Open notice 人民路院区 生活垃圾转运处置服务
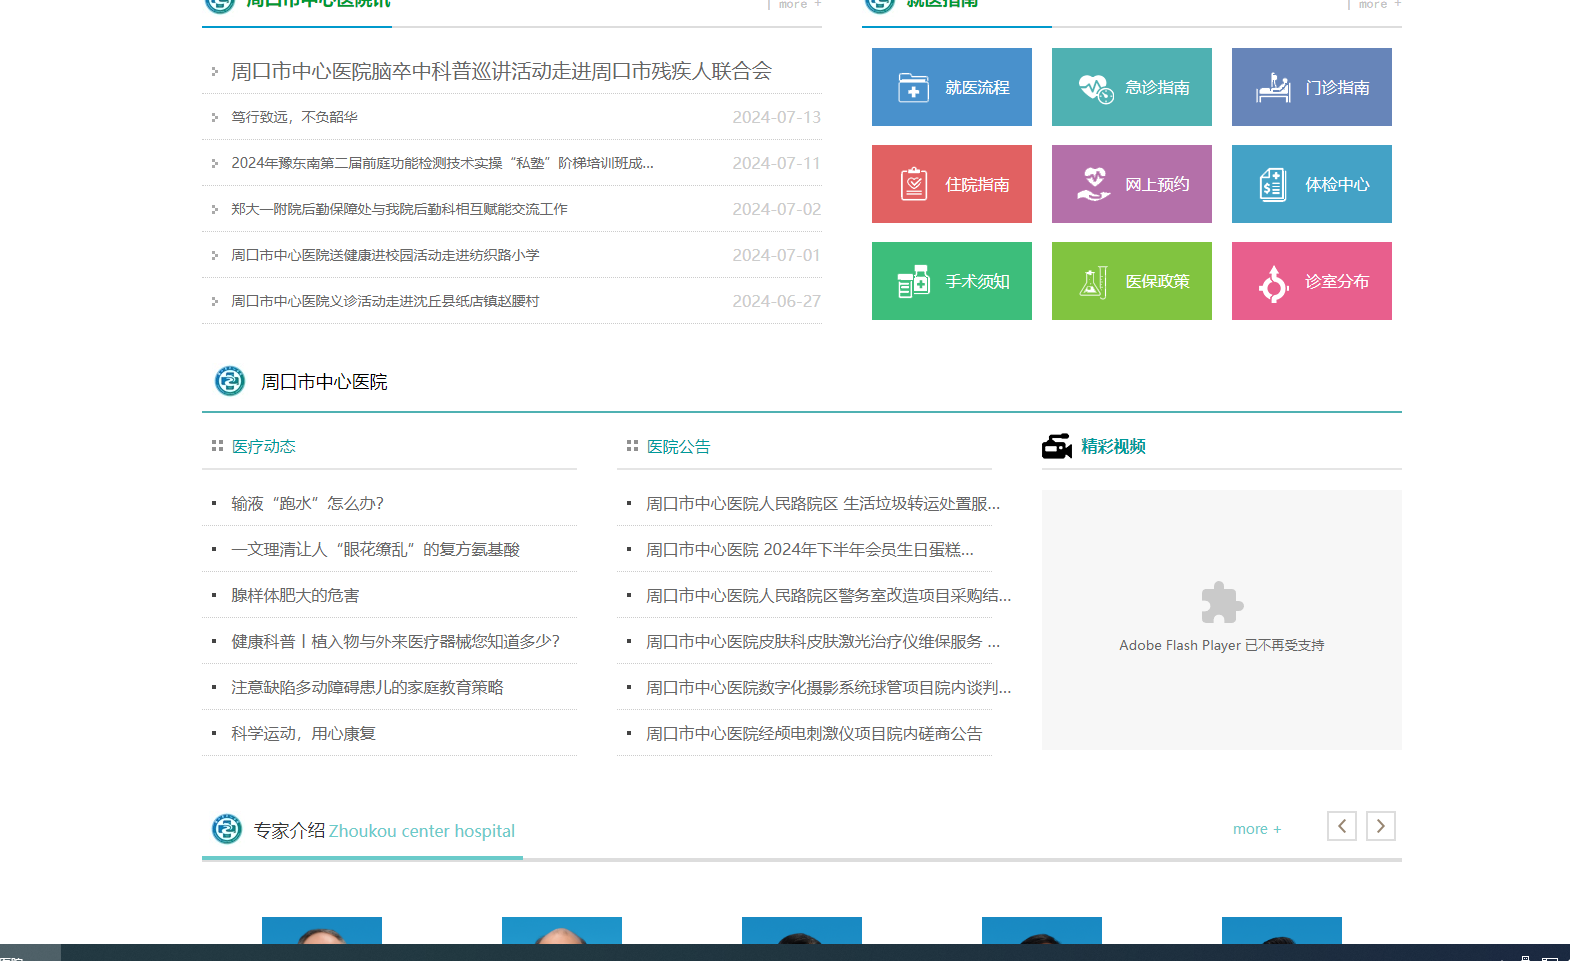Screen dimensions: 1570x961 [x=823, y=503]
